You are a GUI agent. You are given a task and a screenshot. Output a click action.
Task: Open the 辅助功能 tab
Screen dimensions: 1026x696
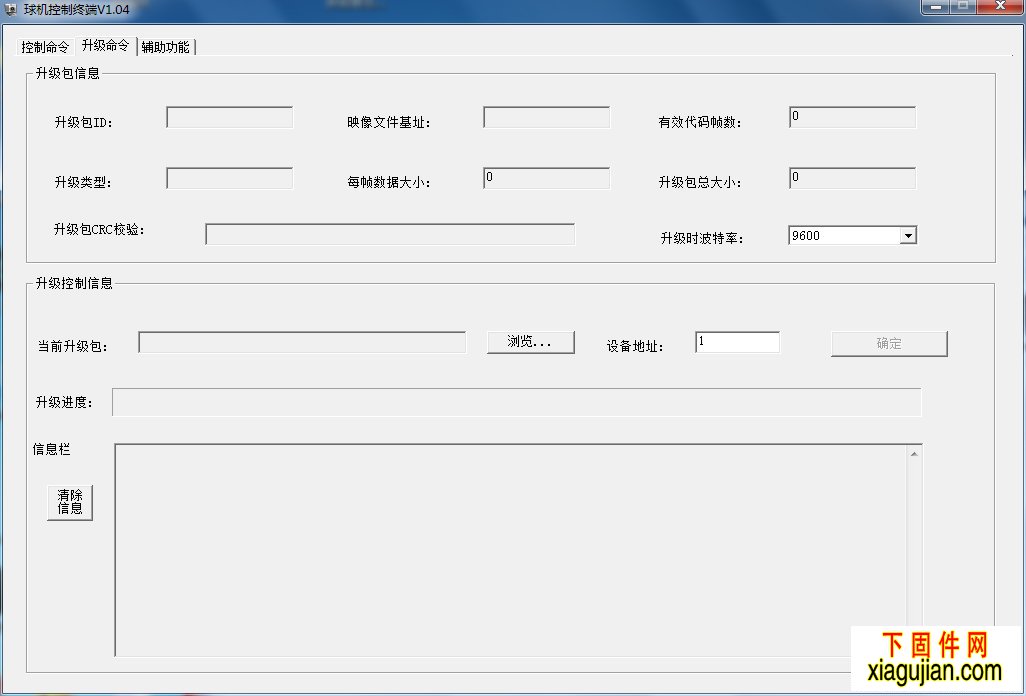tap(166, 47)
